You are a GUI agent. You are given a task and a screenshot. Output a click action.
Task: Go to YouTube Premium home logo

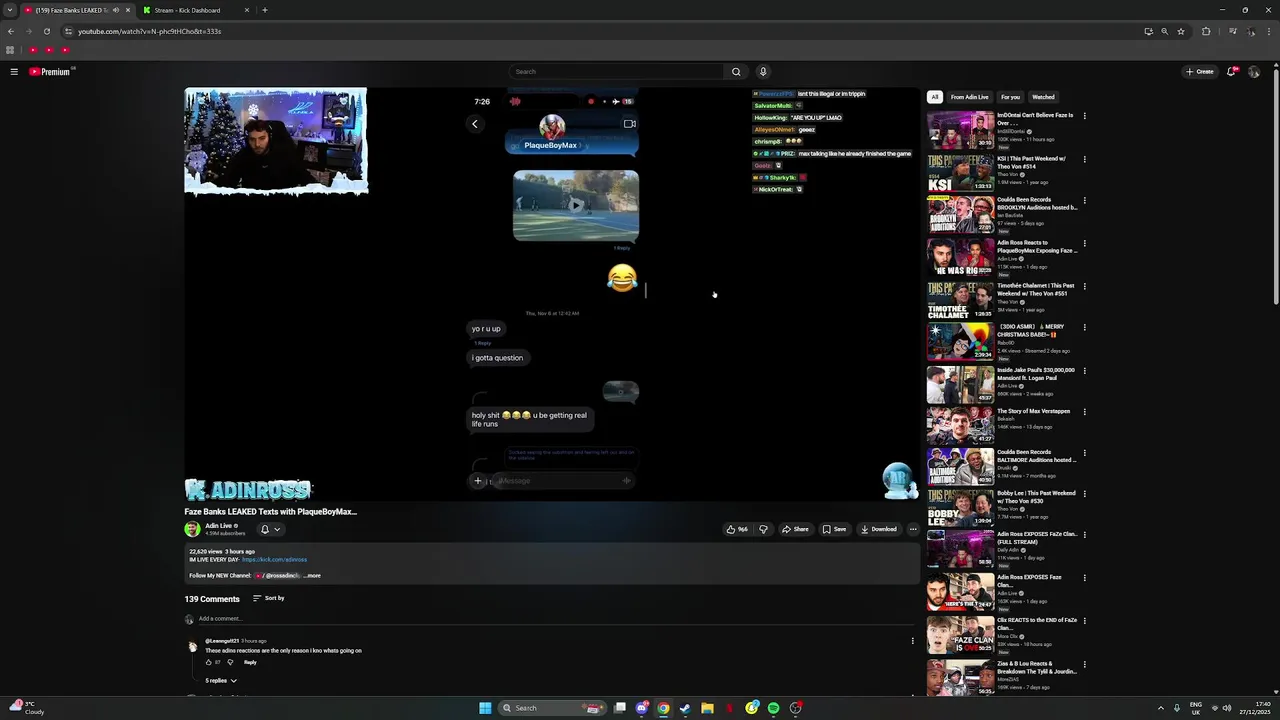[52, 72]
